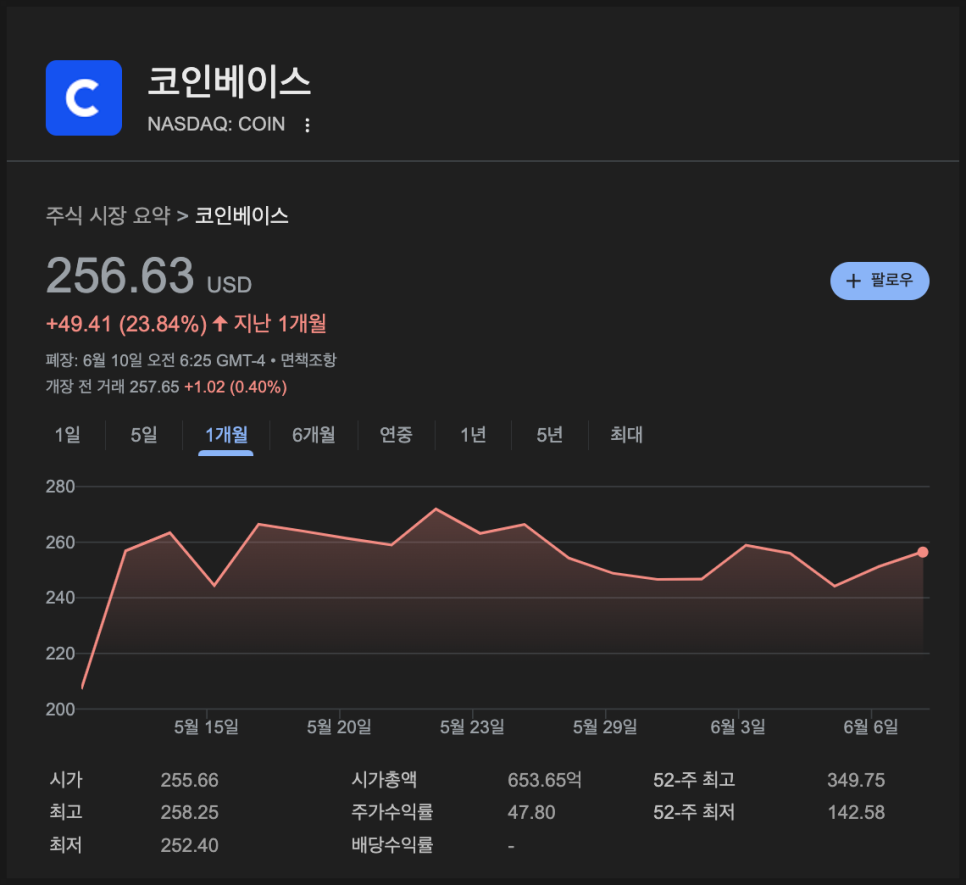Click the 5월 29일 axis date label
Screen dimensions: 966x885
[x=605, y=727]
